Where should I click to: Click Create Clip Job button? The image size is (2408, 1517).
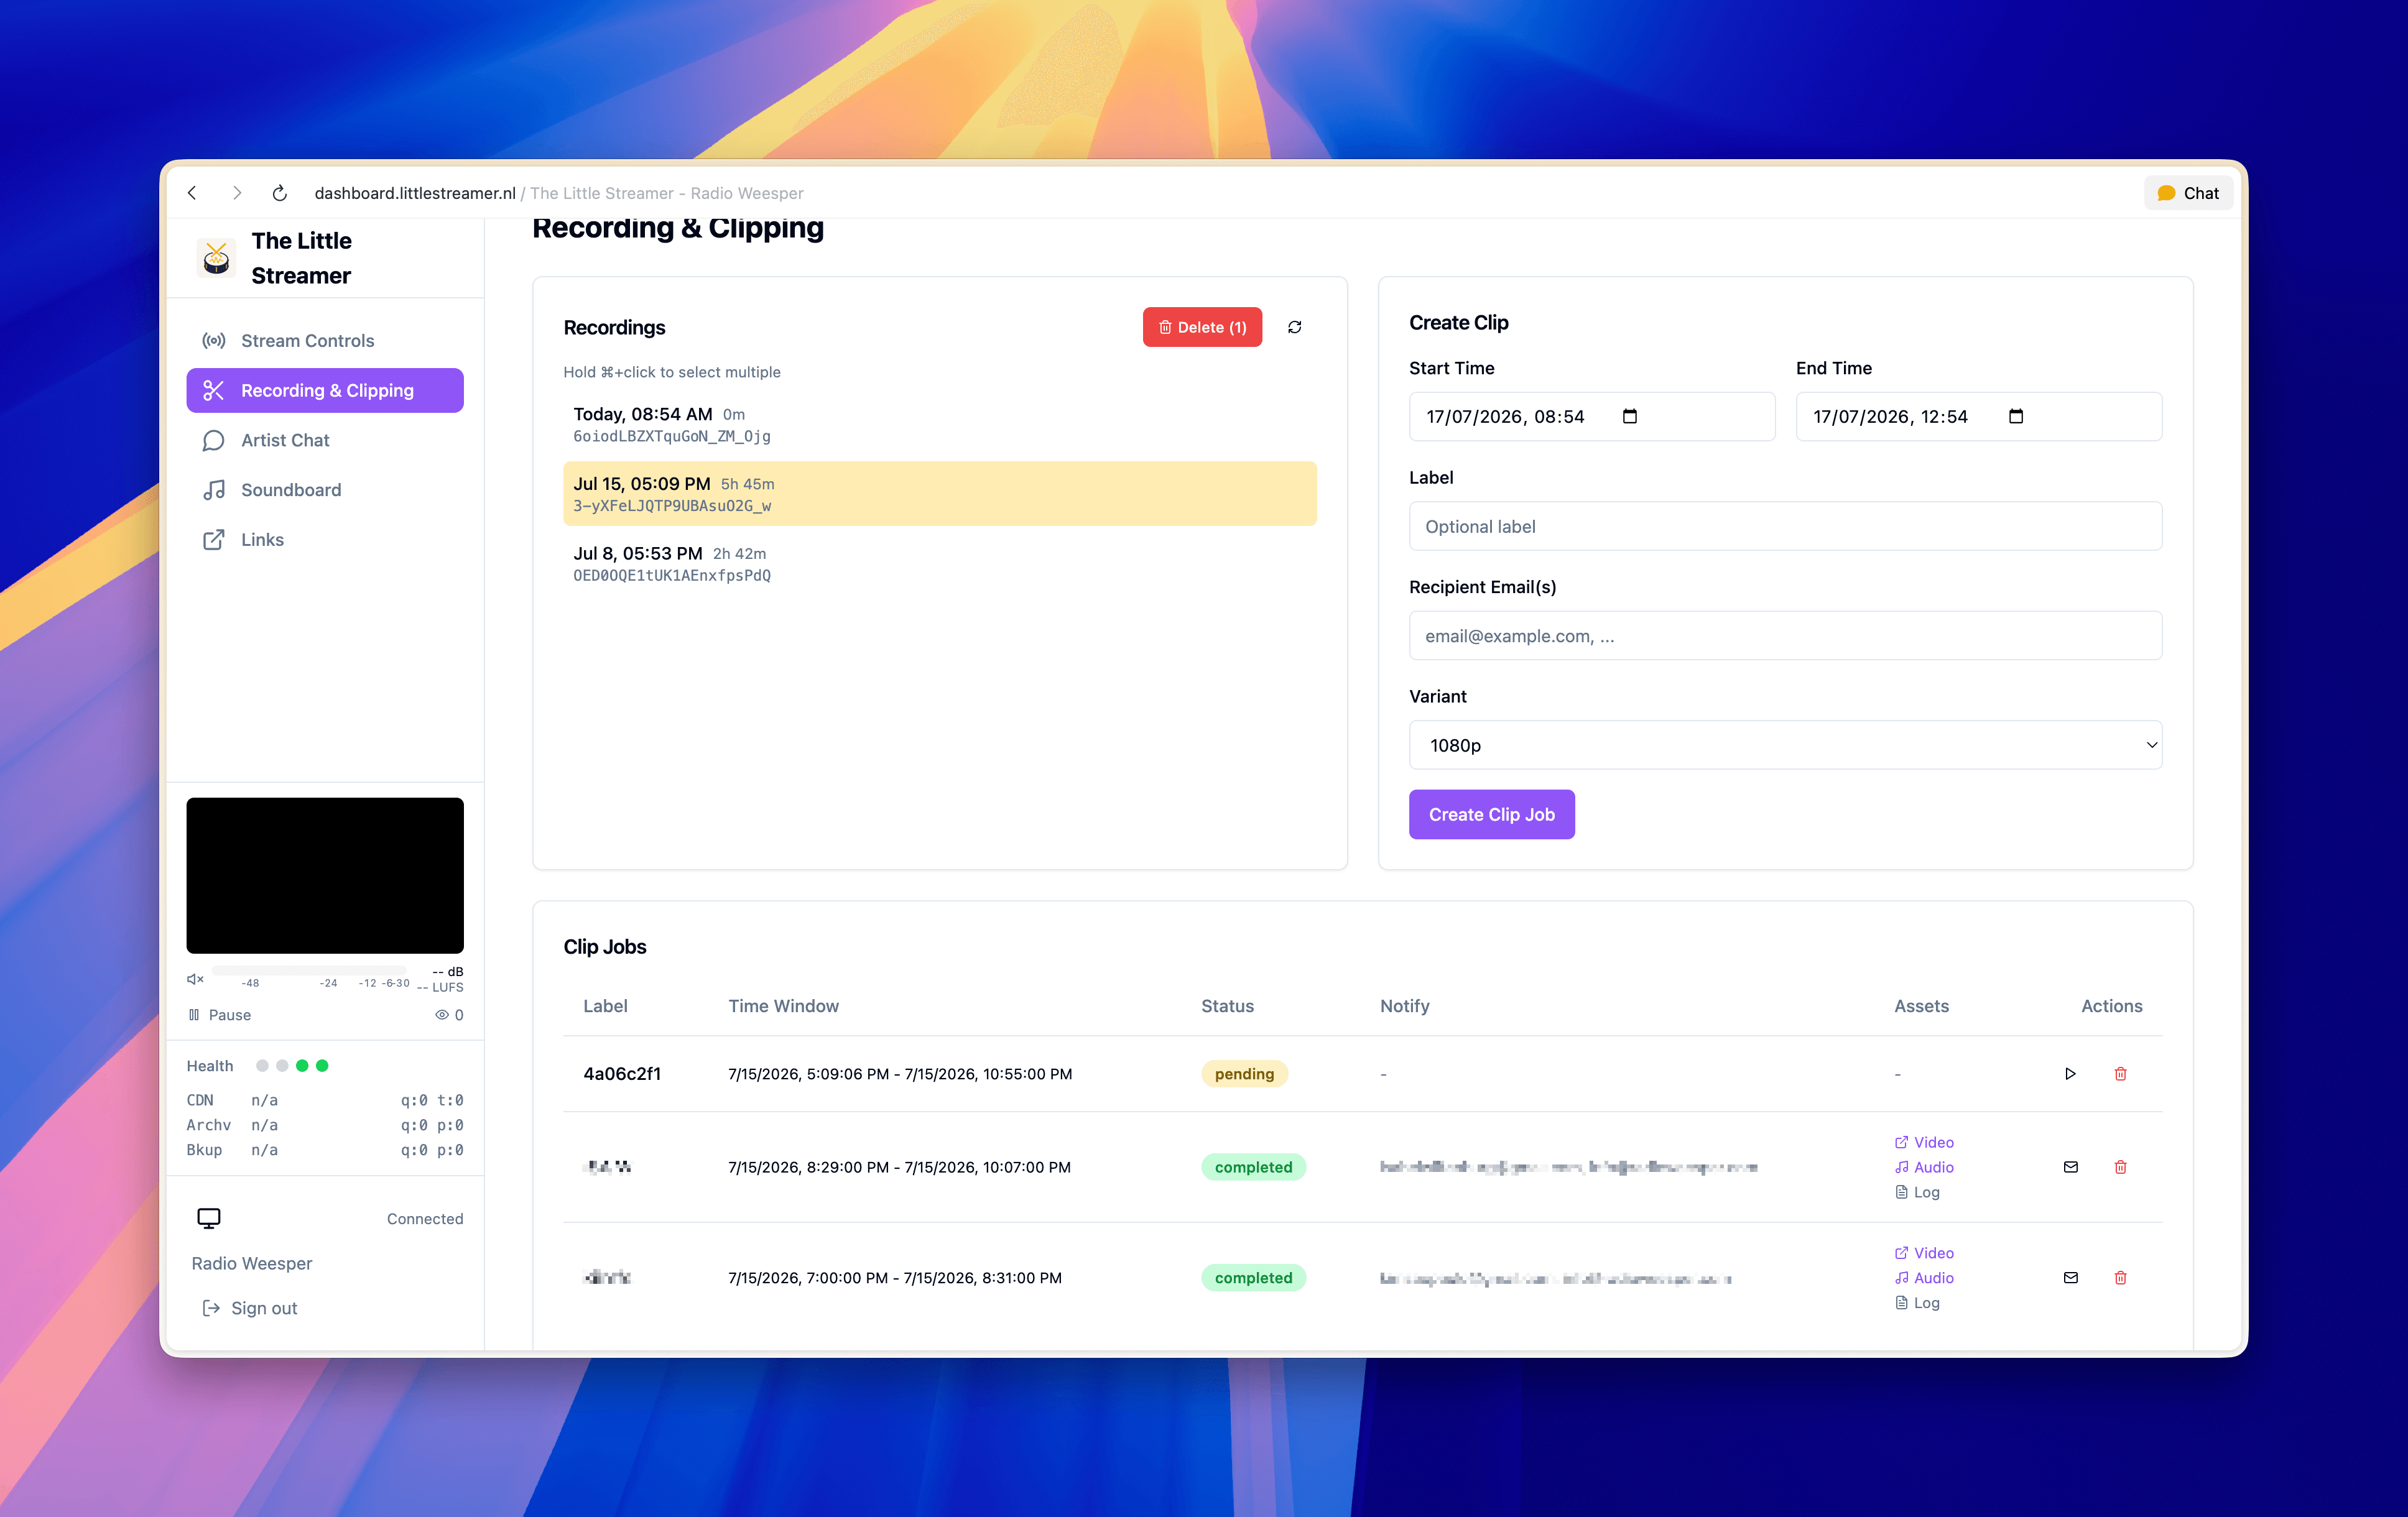(1492, 814)
